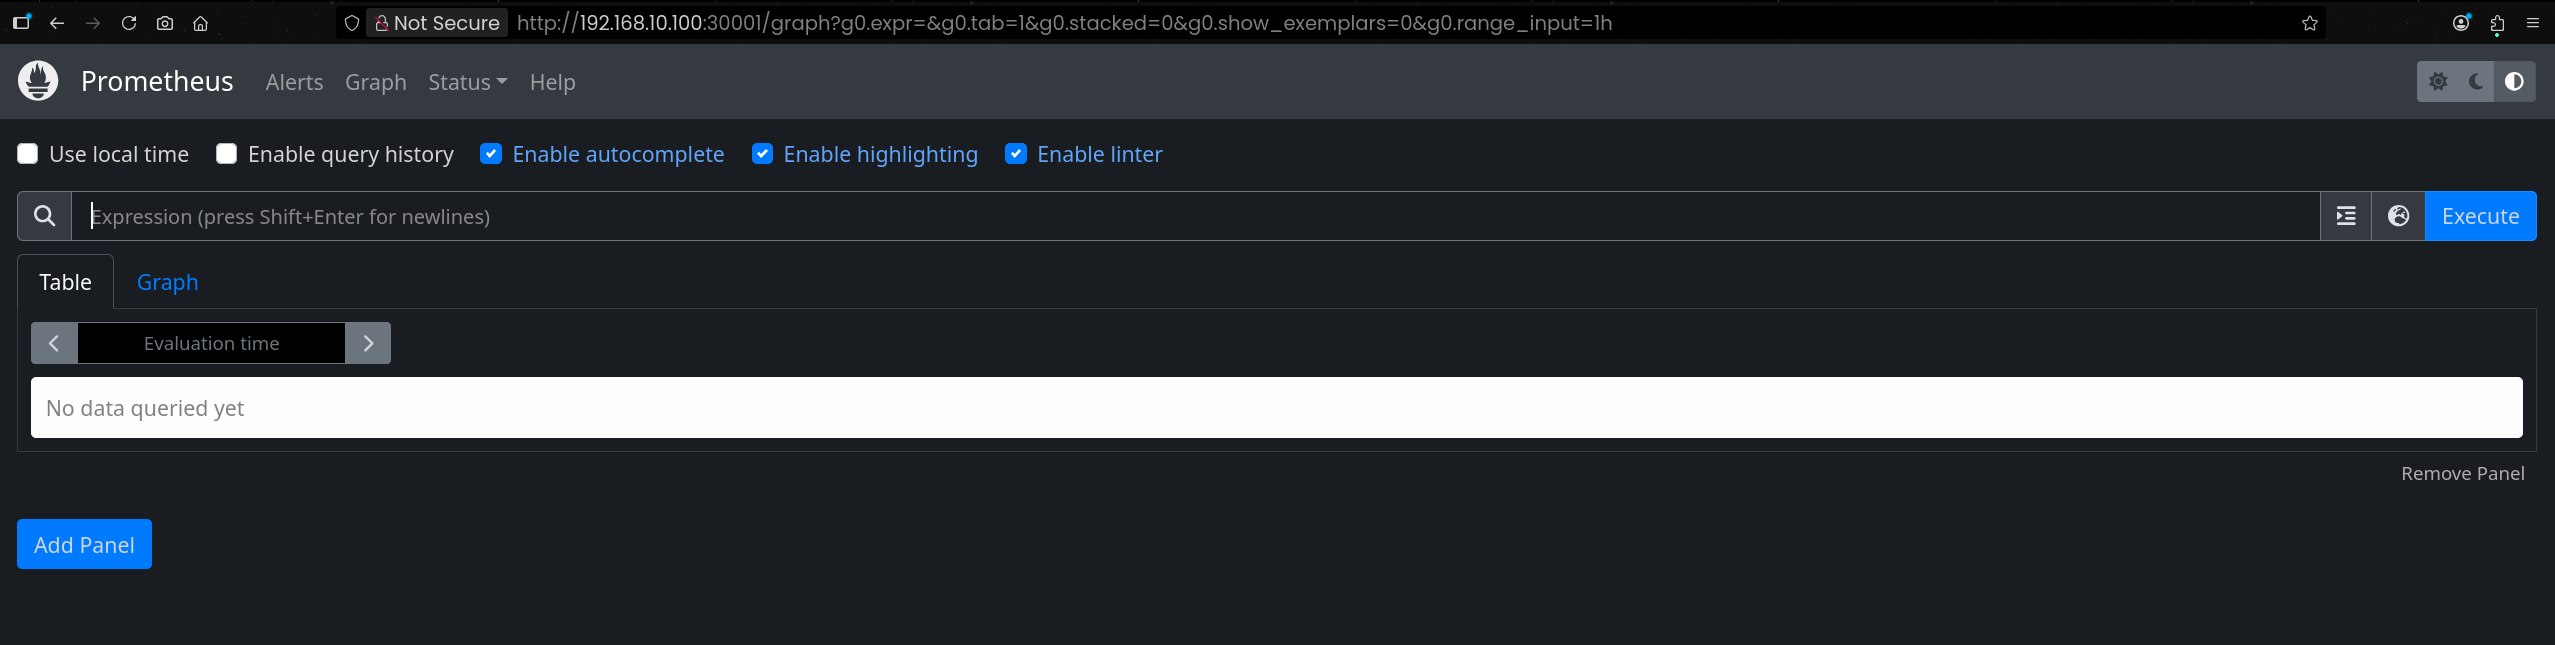Format the expression with indent icon
Viewport: 2555px width, 645px height.
2346,216
